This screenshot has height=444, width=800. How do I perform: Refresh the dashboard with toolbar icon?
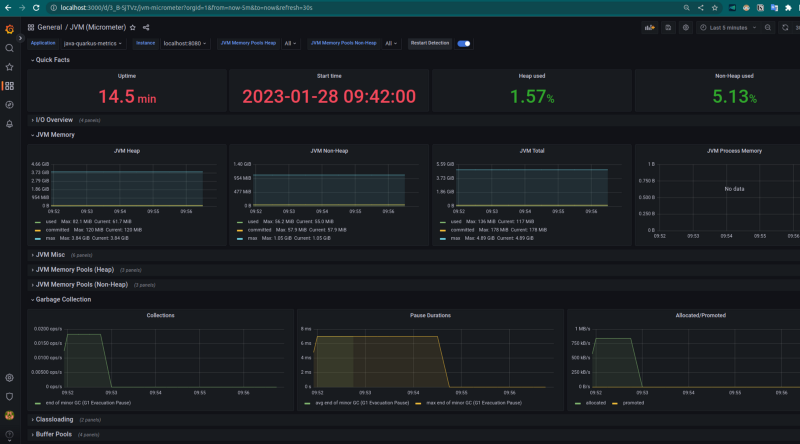pyautogui.click(x=785, y=28)
